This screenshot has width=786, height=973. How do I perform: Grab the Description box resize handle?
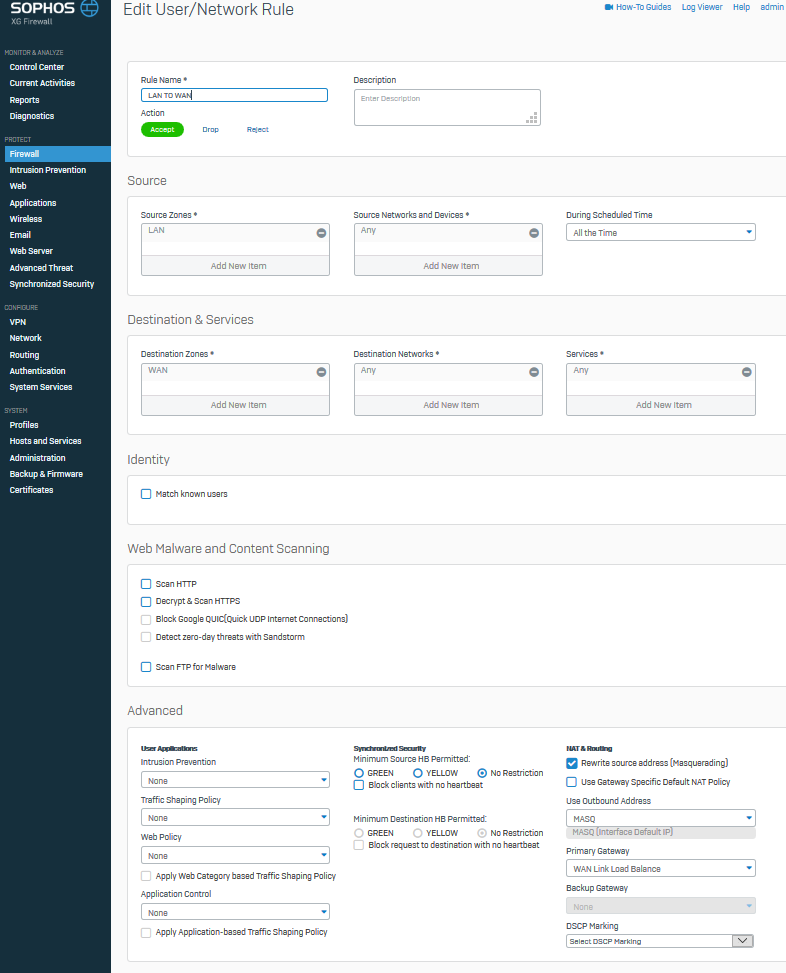pyautogui.click(x=533, y=118)
